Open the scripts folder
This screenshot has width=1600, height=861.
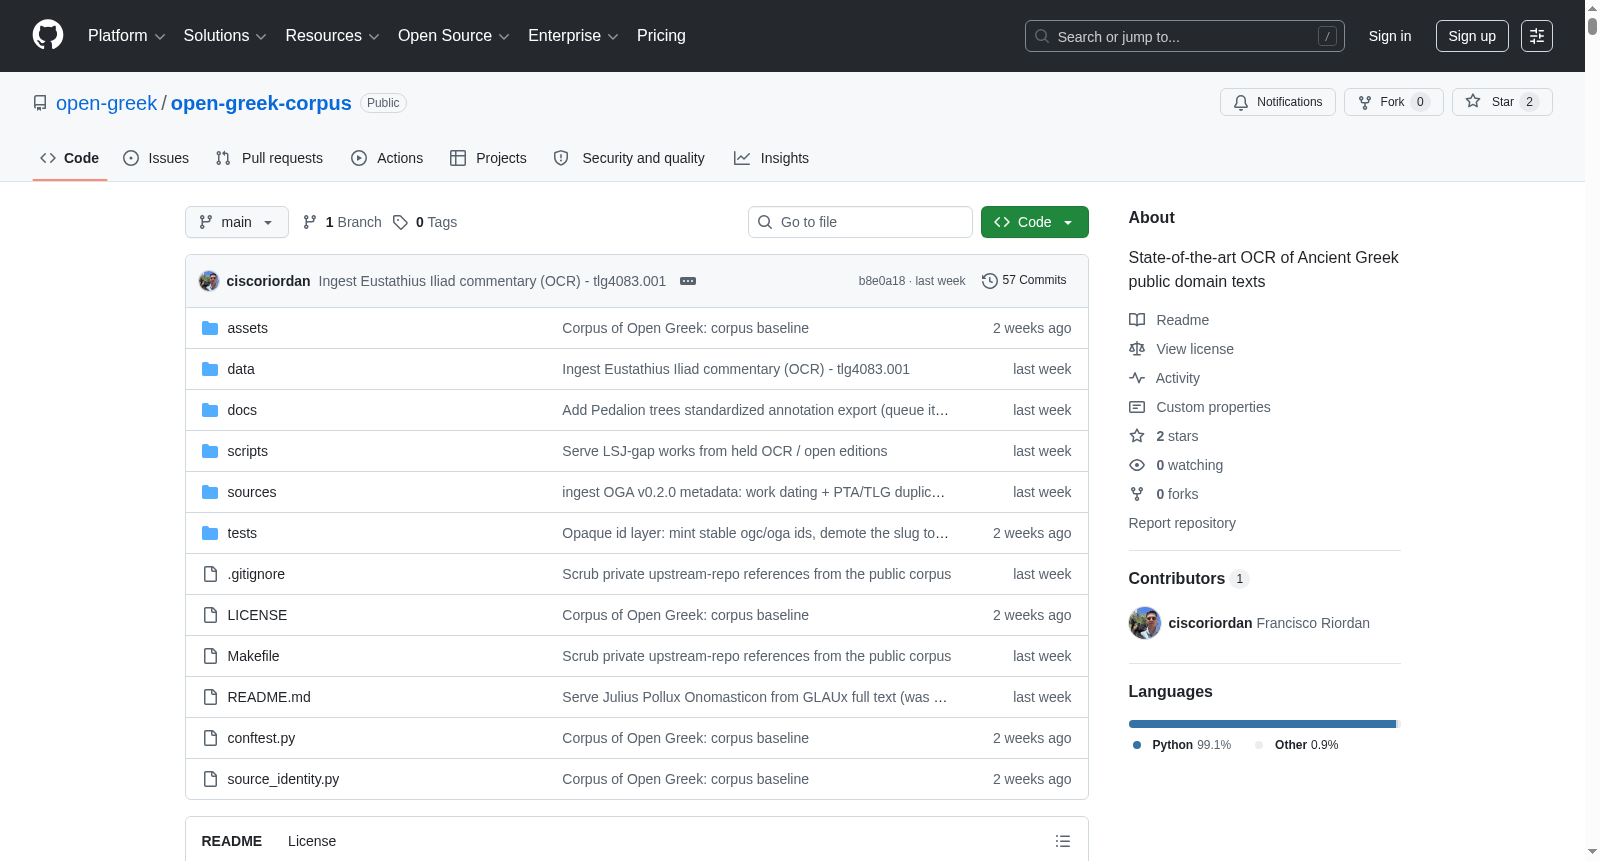[x=247, y=451]
